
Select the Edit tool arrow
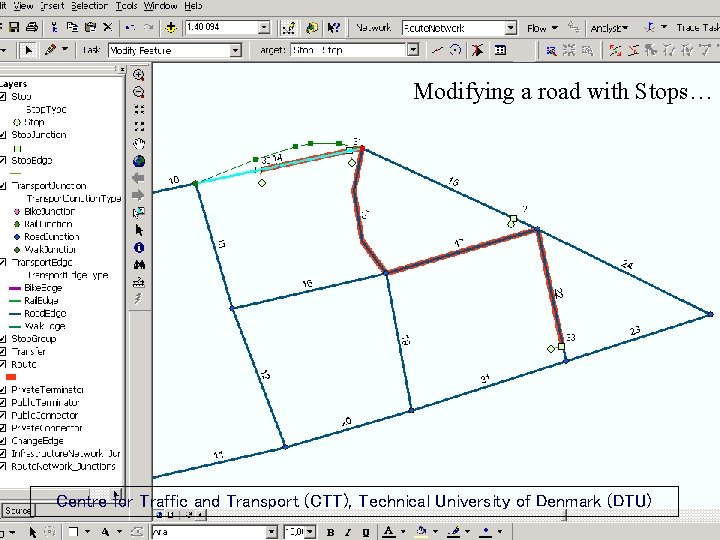28,50
